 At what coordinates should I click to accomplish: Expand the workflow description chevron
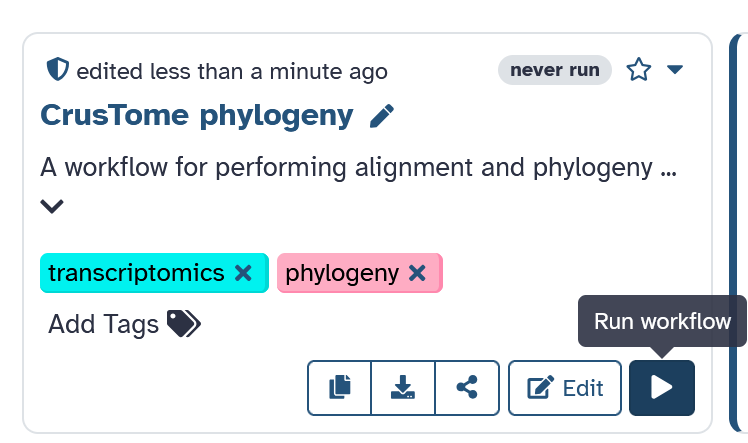[52, 206]
